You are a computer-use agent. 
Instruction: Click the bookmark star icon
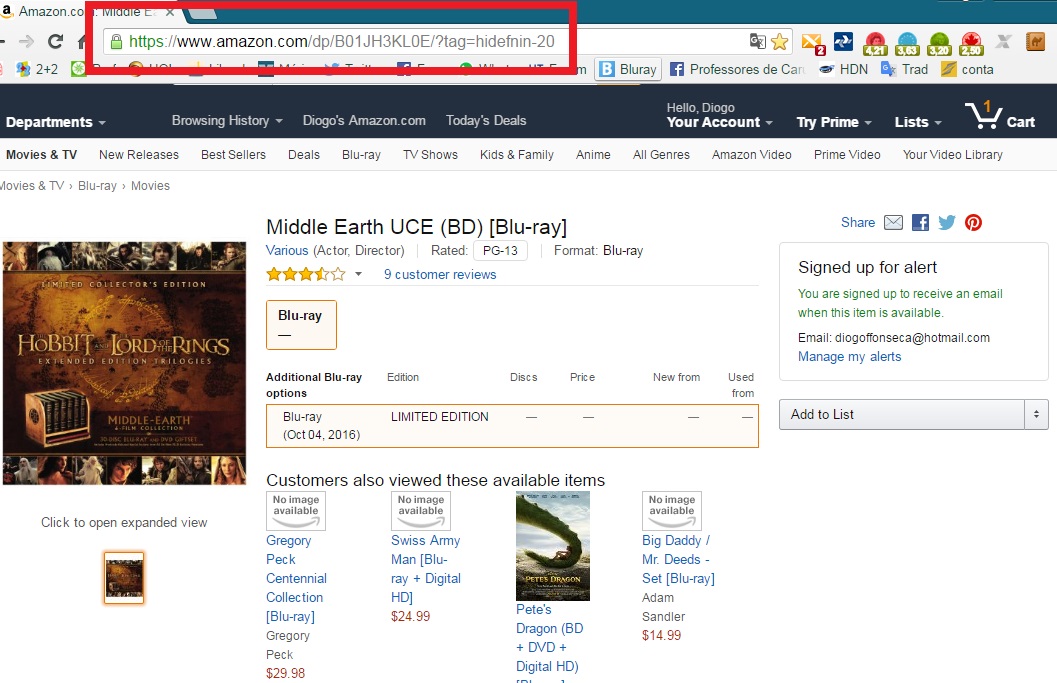point(779,42)
